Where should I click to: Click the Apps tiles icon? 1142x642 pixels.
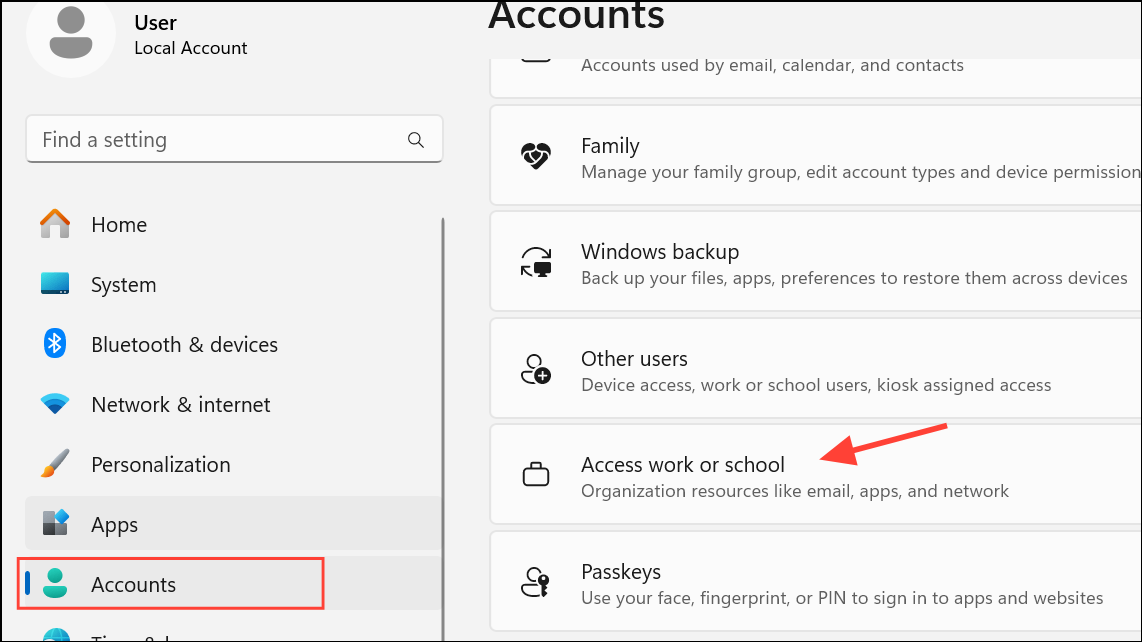(55, 522)
